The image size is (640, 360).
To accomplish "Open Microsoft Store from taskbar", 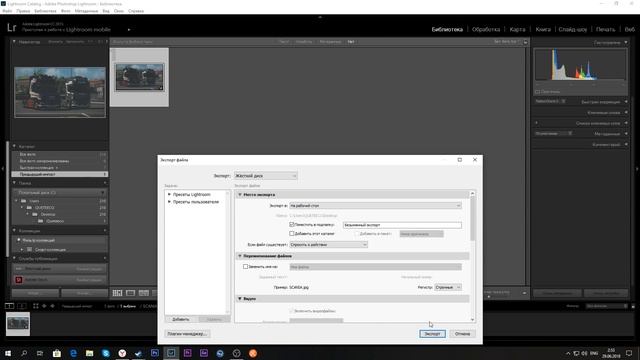I will [57, 353].
